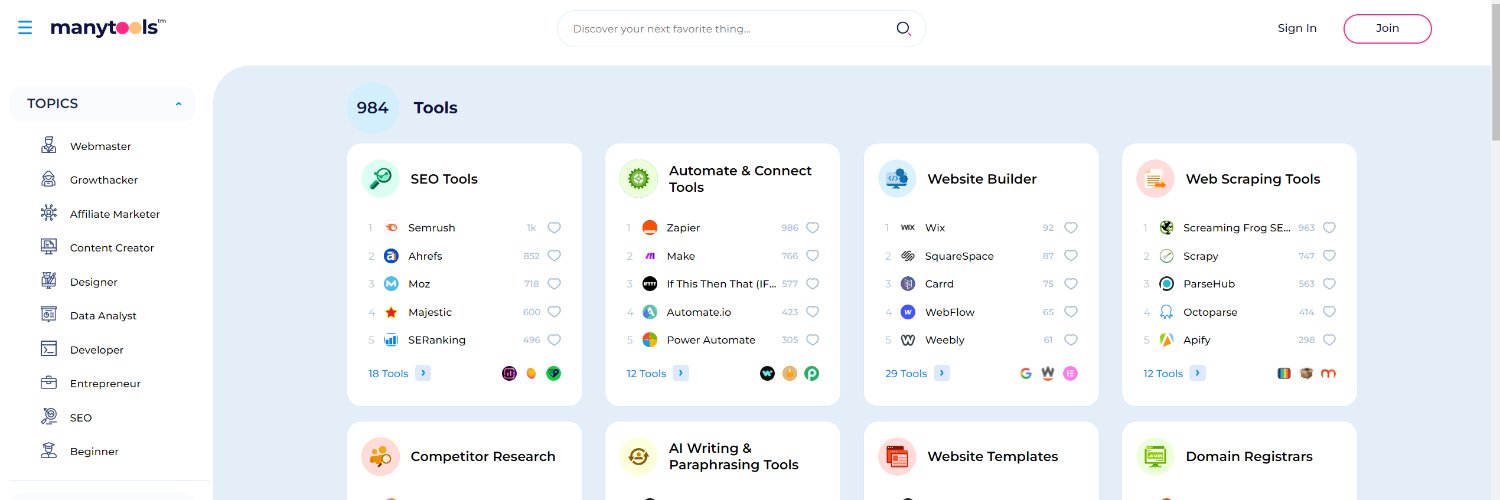Image resolution: width=1500 pixels, height=500 pixels.
Task: Click the Competitor Research category icon
Action: [x=380, y=456]
